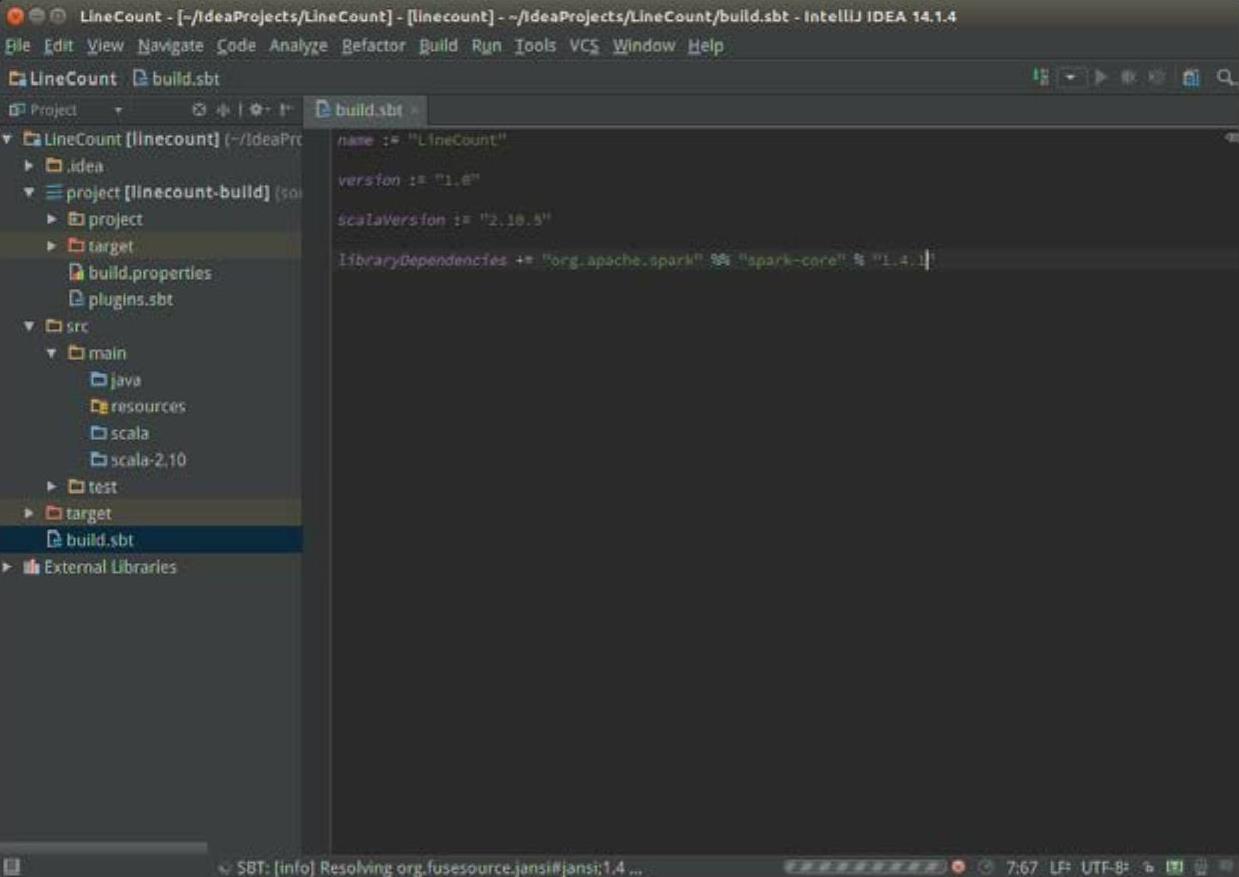Stop the SBT process with red button
Viewport: 1239px width, 877px height.
pyautogui.click(x=959, y=866)
